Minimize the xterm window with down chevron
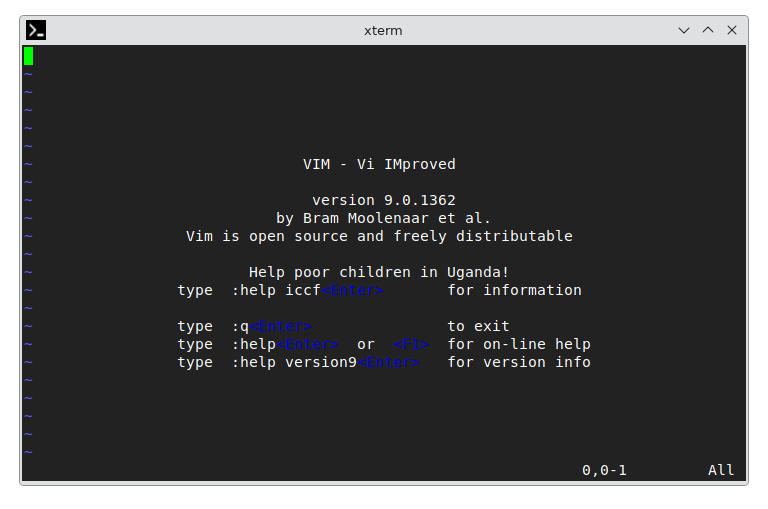 [x=684, y=30]
